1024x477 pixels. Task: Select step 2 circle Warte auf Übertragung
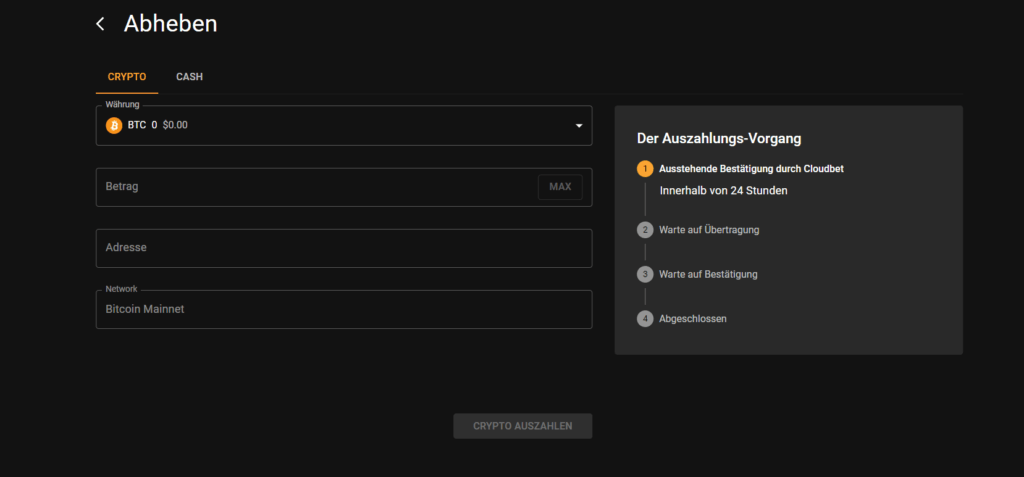tap(645, 230)
